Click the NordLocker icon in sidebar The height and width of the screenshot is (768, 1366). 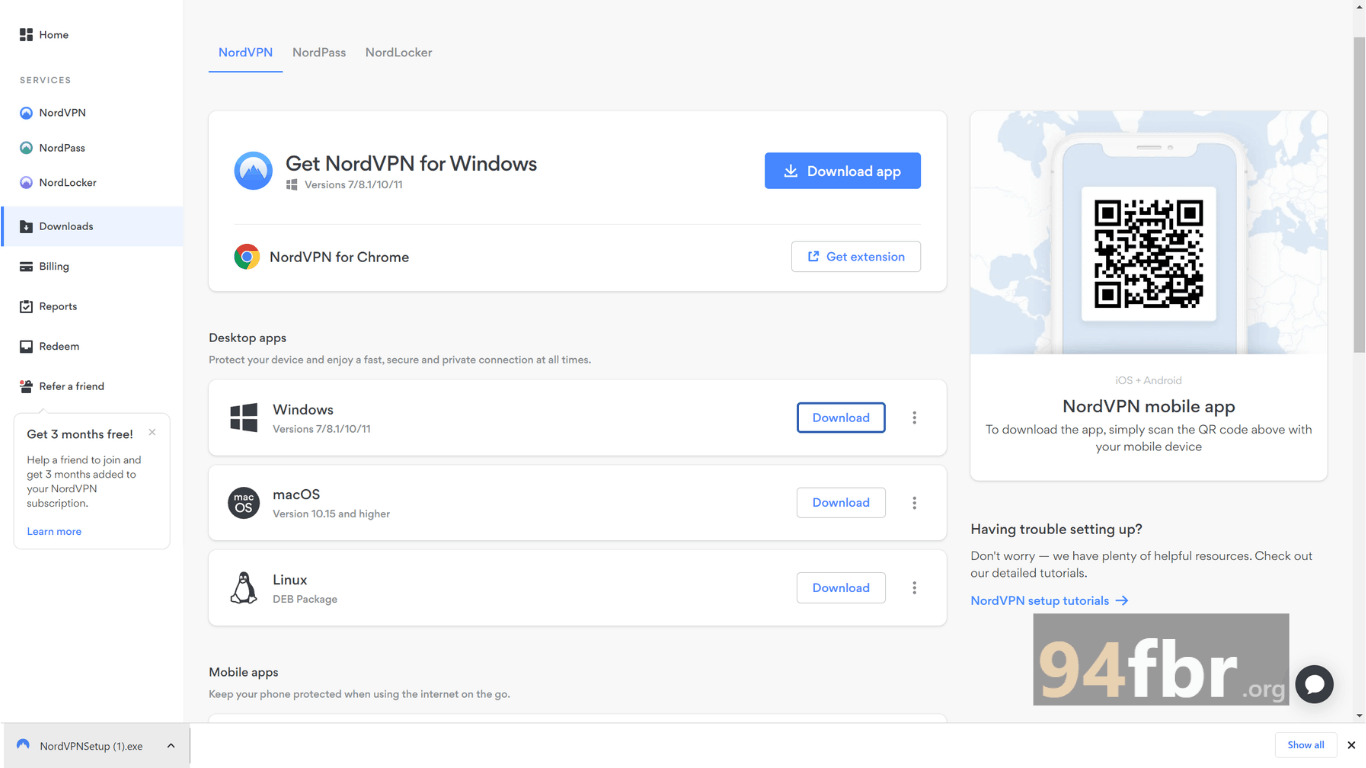(x=26, y=183)
